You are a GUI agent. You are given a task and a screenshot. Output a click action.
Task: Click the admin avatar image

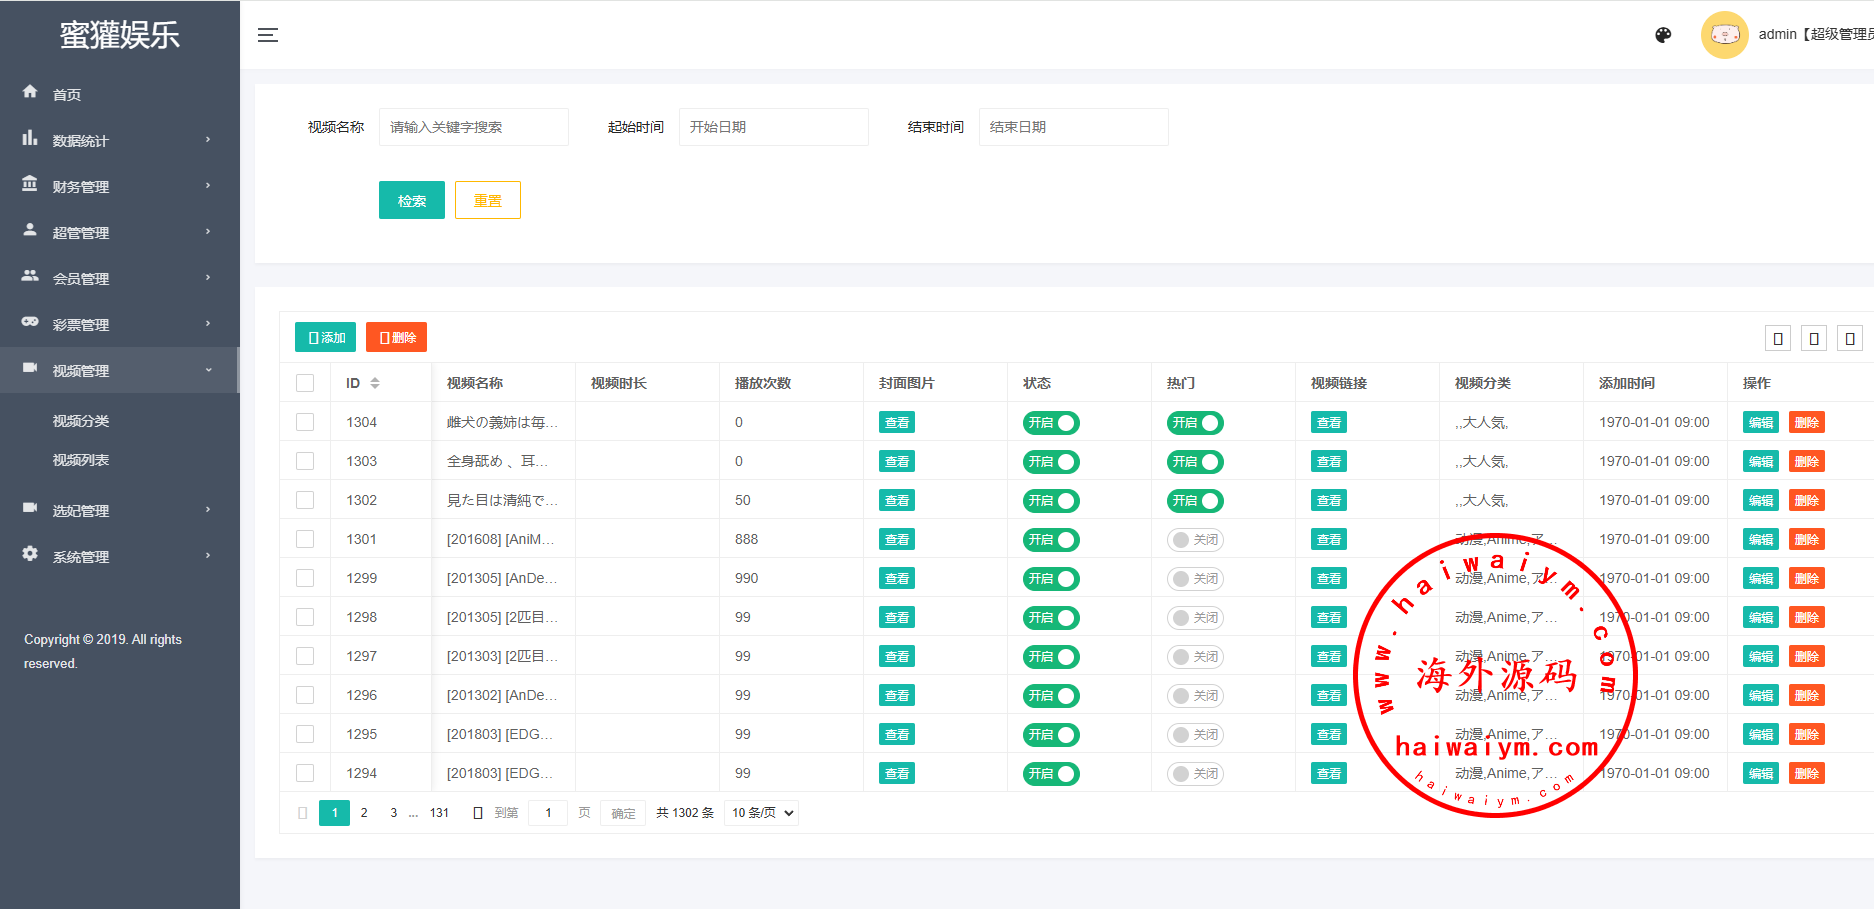point(1724,35)
